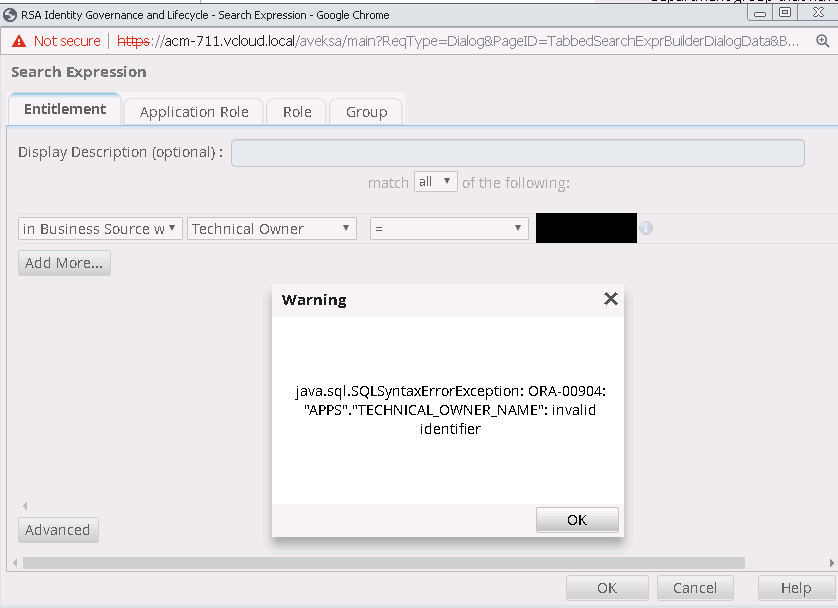Expand the 'in Business Source w' condition dropdown
The image size is (838, 608).
(x=99, y=228)
